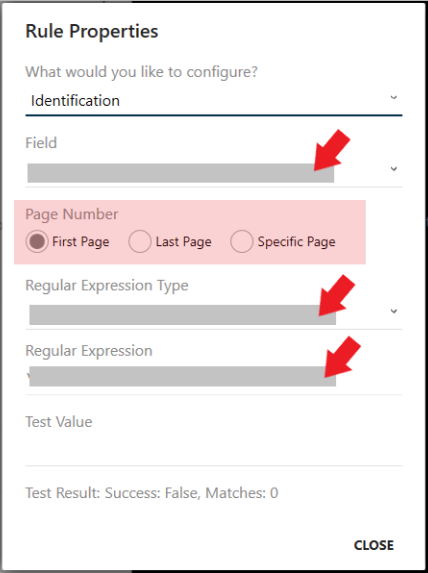
Task: Click the chevron arrow beside Identification
Action: [x=394, y=97]
